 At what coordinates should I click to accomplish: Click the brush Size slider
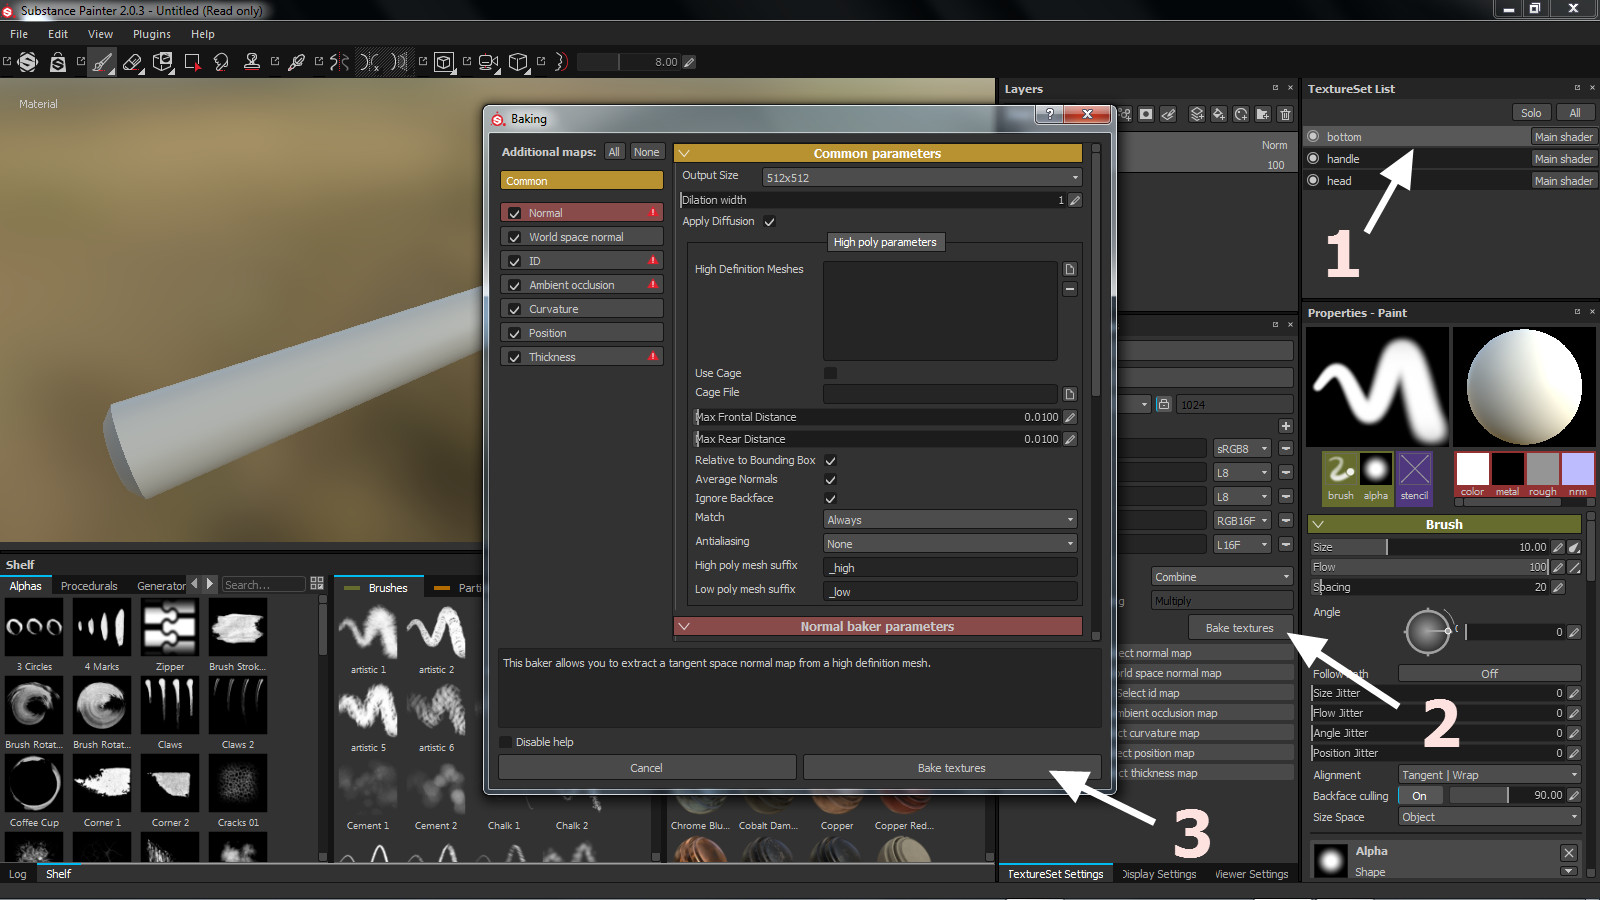pos(1428,547)
